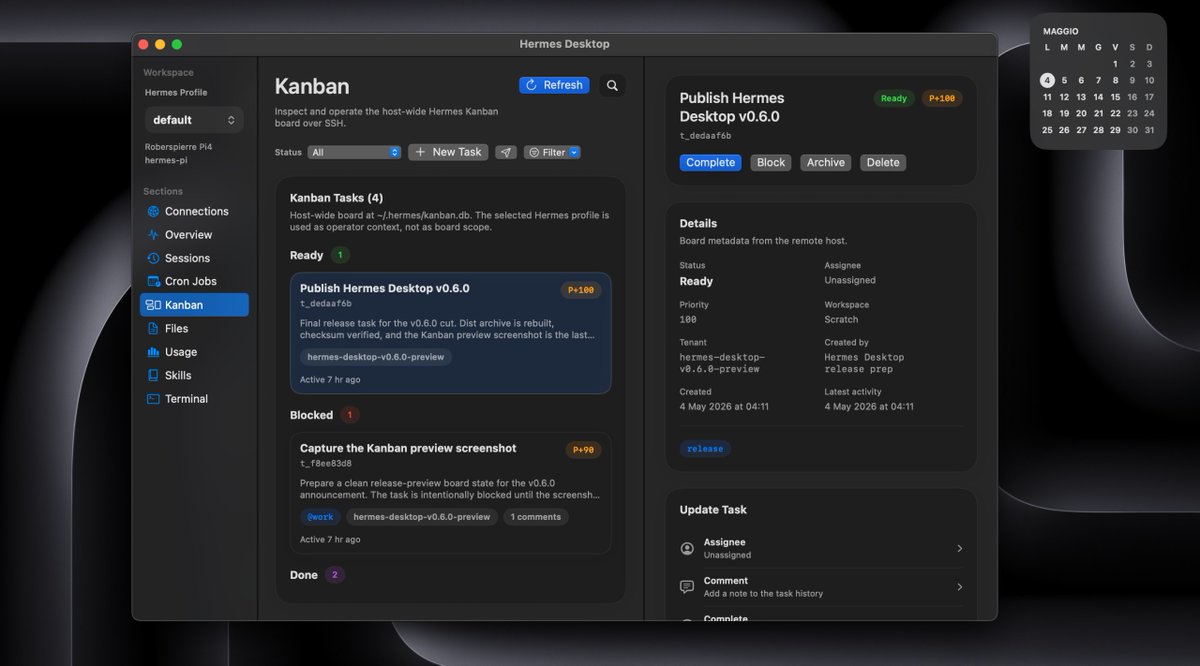The width and height of the screenshot is (1200, 666).
Task: Refresh the Kanban board
Action: (x=554, y=85)
